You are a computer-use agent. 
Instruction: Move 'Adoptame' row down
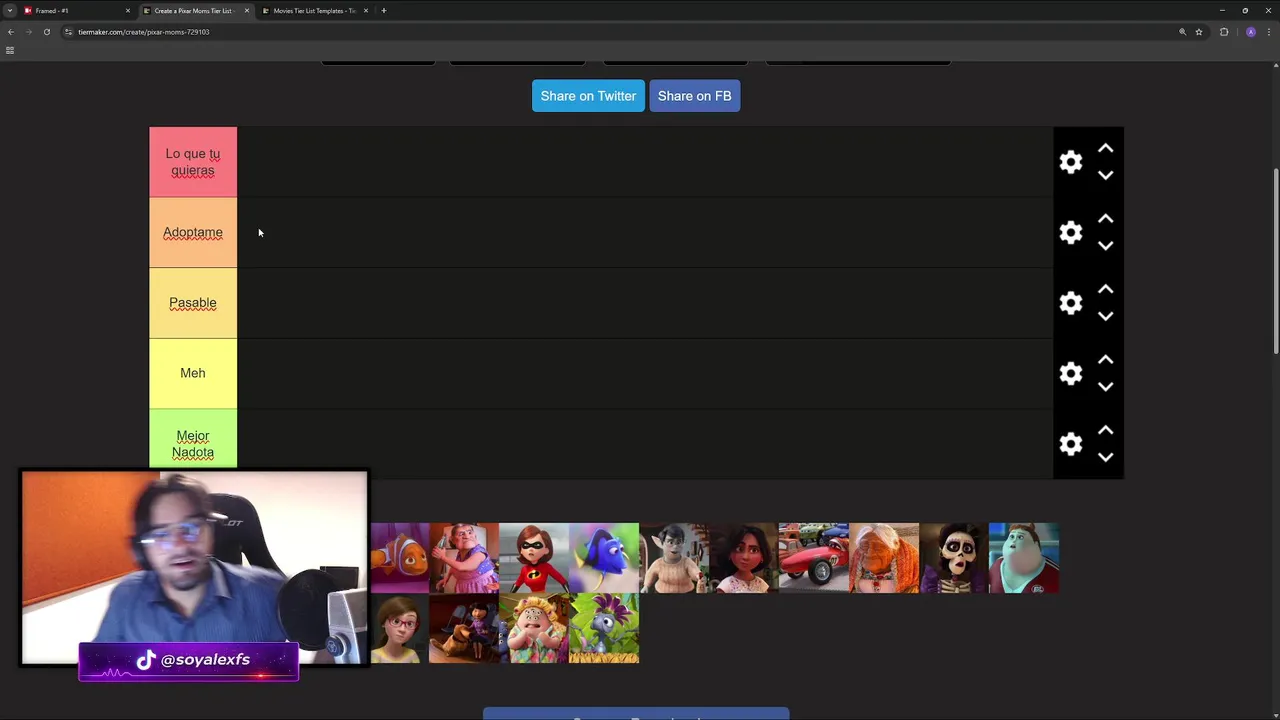1105,245
